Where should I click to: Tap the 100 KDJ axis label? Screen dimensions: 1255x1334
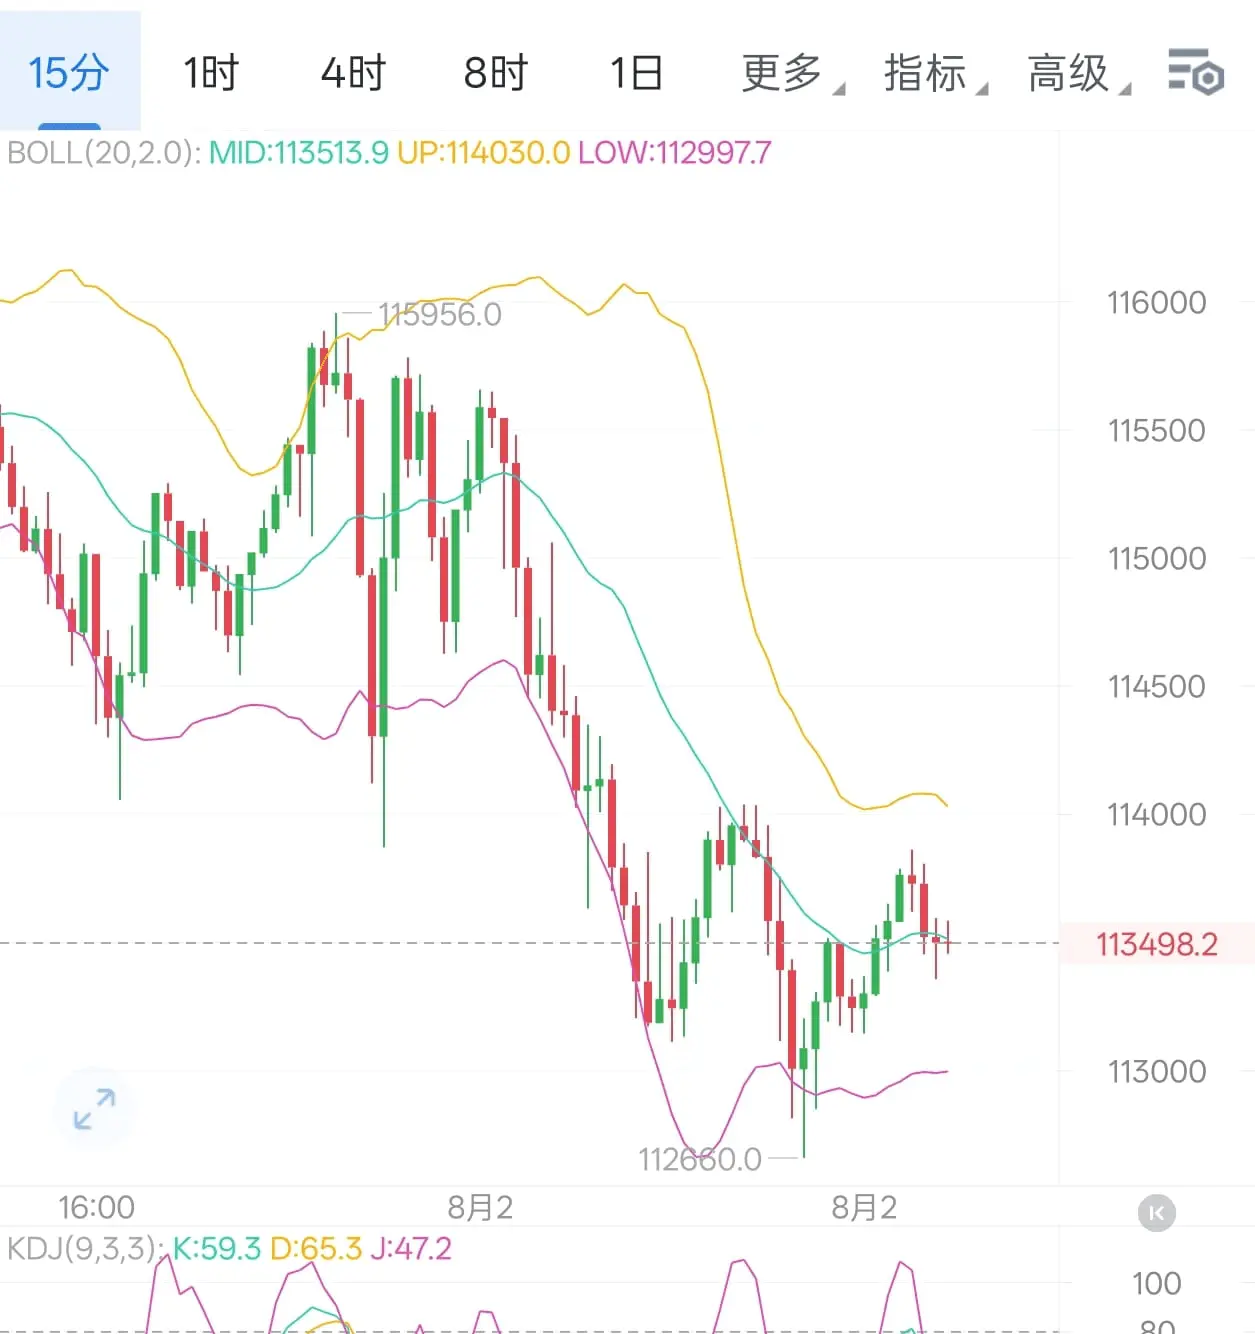pyautogui.click(x=1156, y=1284)
